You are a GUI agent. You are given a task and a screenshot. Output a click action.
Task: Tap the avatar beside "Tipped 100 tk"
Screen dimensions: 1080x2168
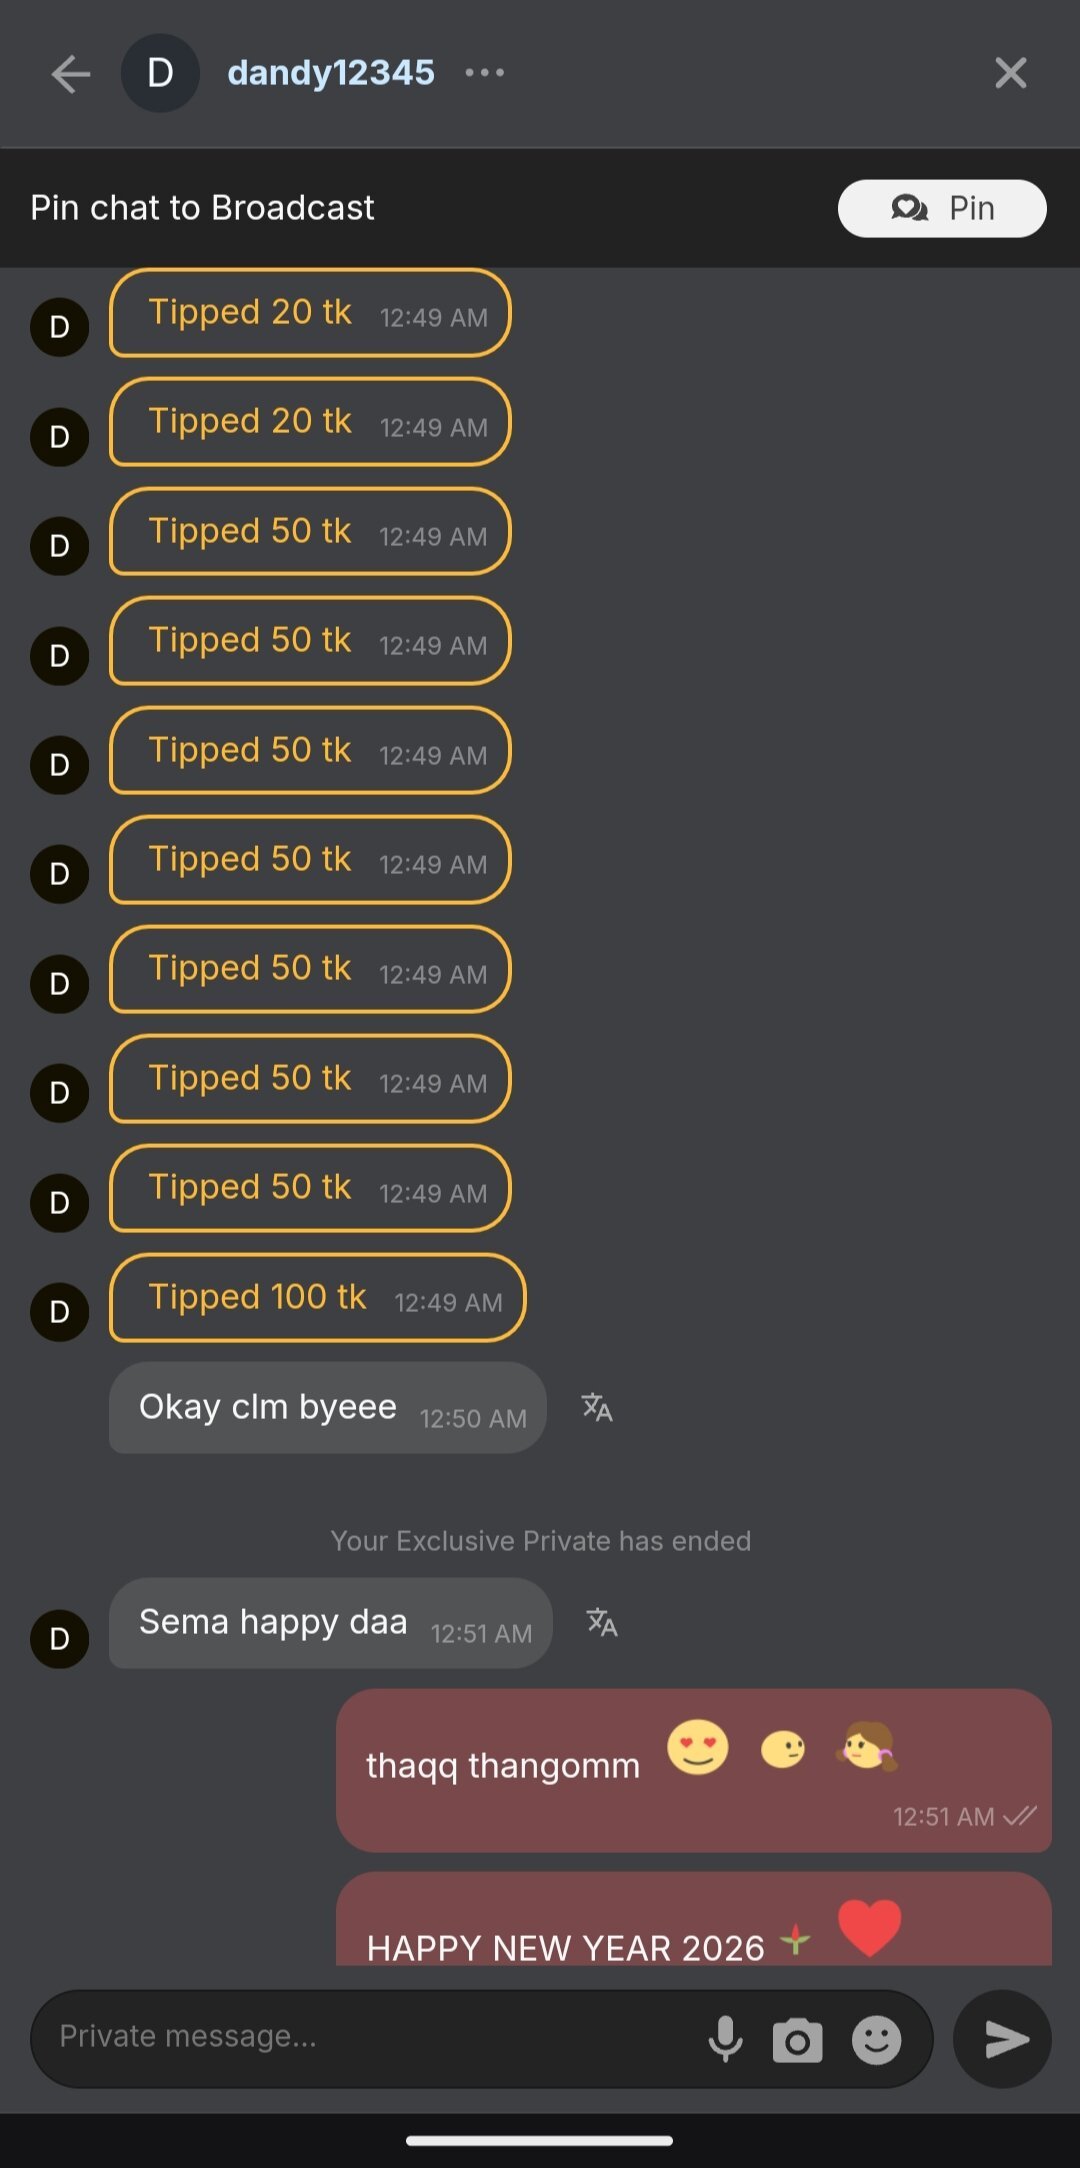(x=60, y=1311)
